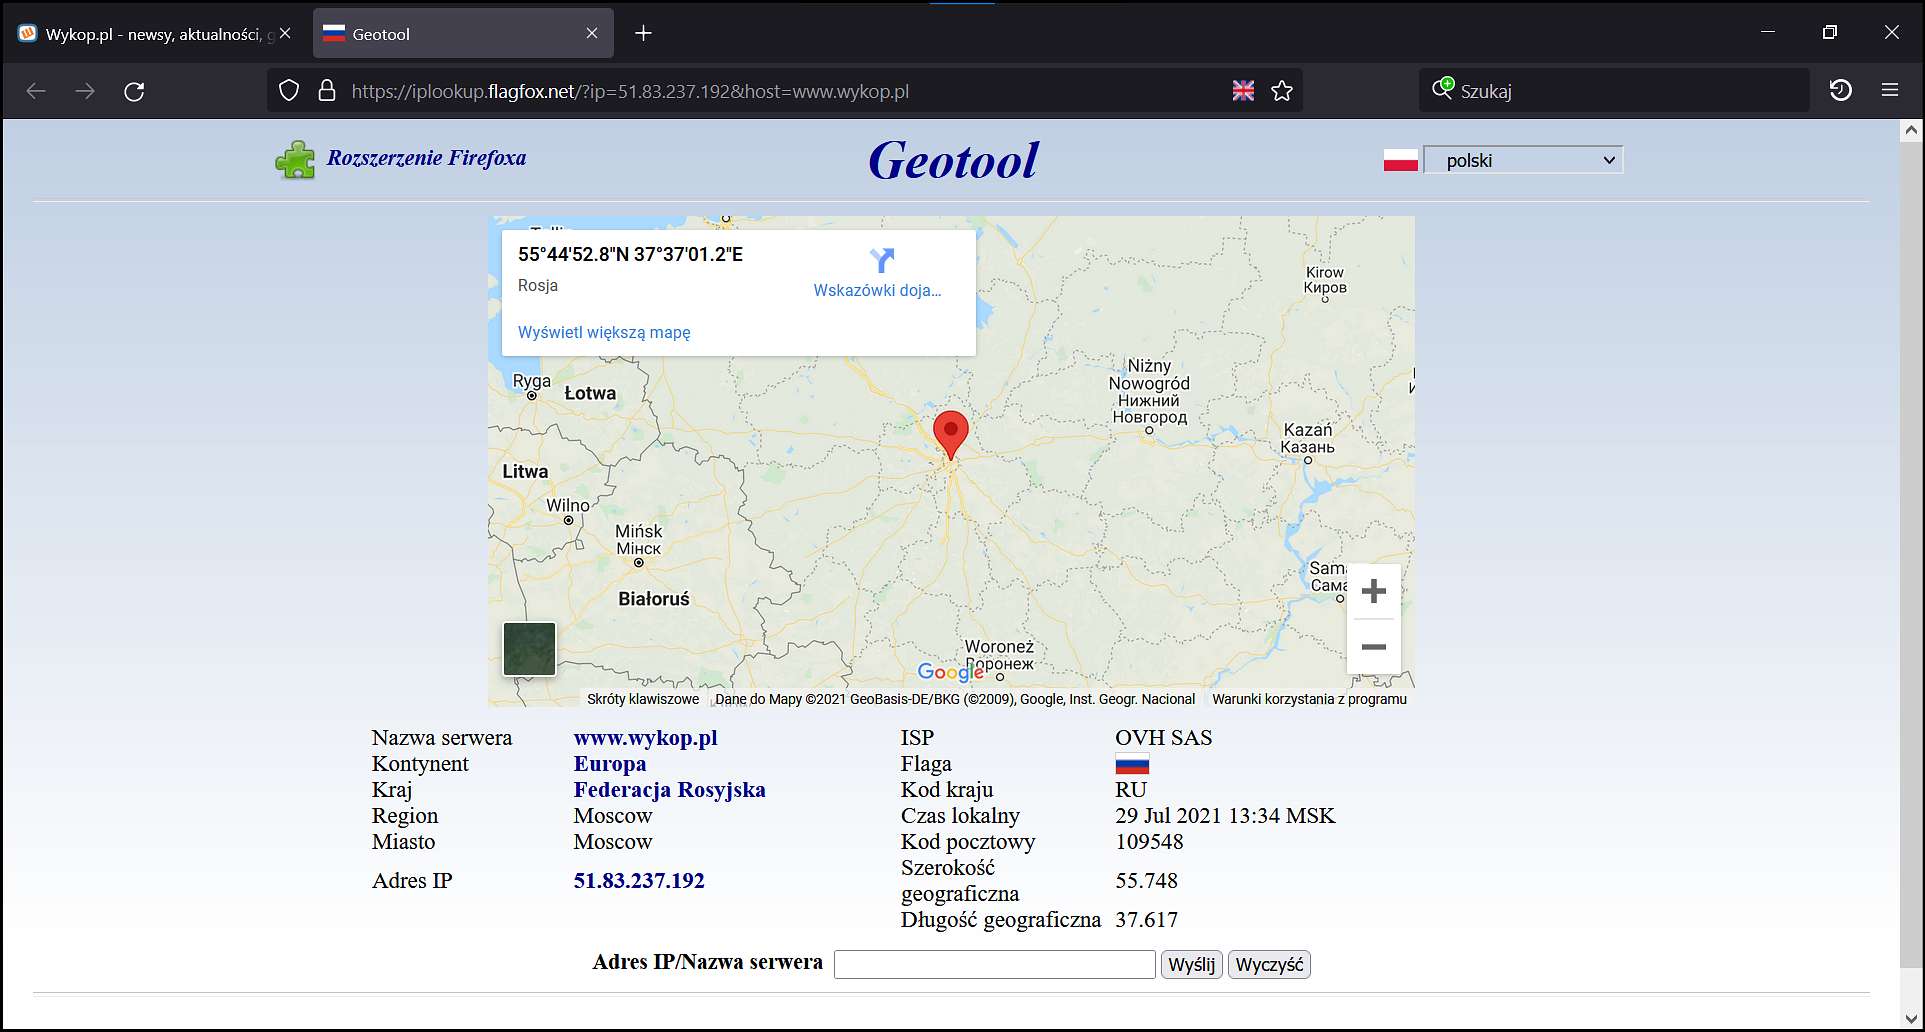The width and height of the screenshot is (1925, 1032).
Task: Click the address bar URL
Action: click(630, 91)
